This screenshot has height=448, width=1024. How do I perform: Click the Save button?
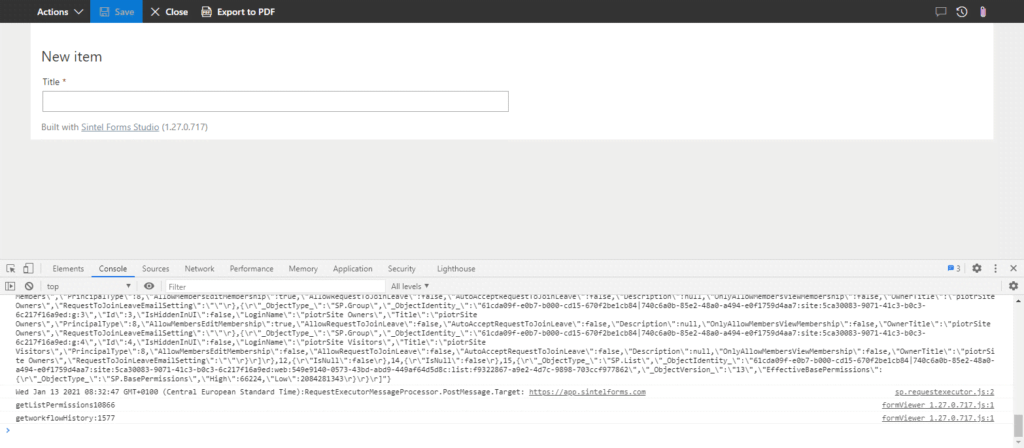(116, 12)
